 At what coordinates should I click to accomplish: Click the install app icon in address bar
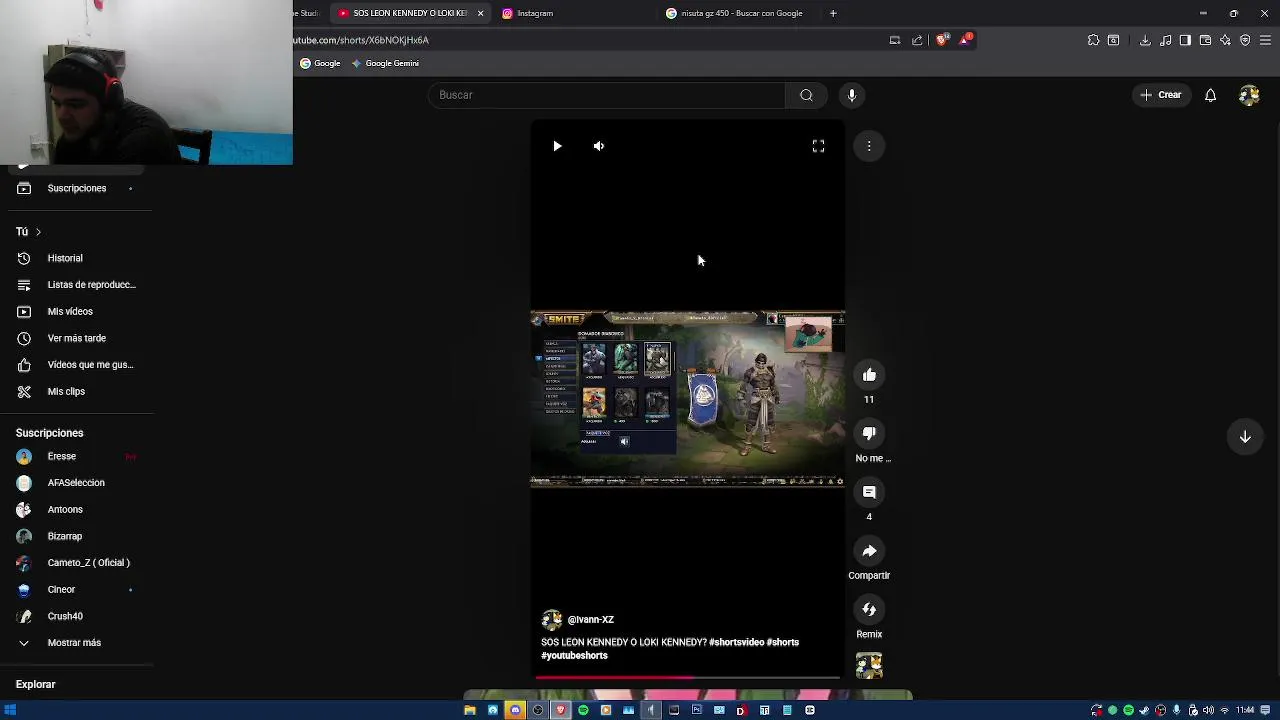895,40
